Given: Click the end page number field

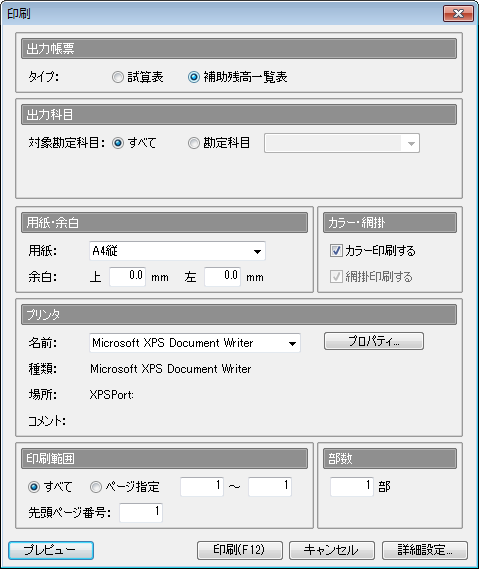Looking at the screenshot, I should pos(270,486).
